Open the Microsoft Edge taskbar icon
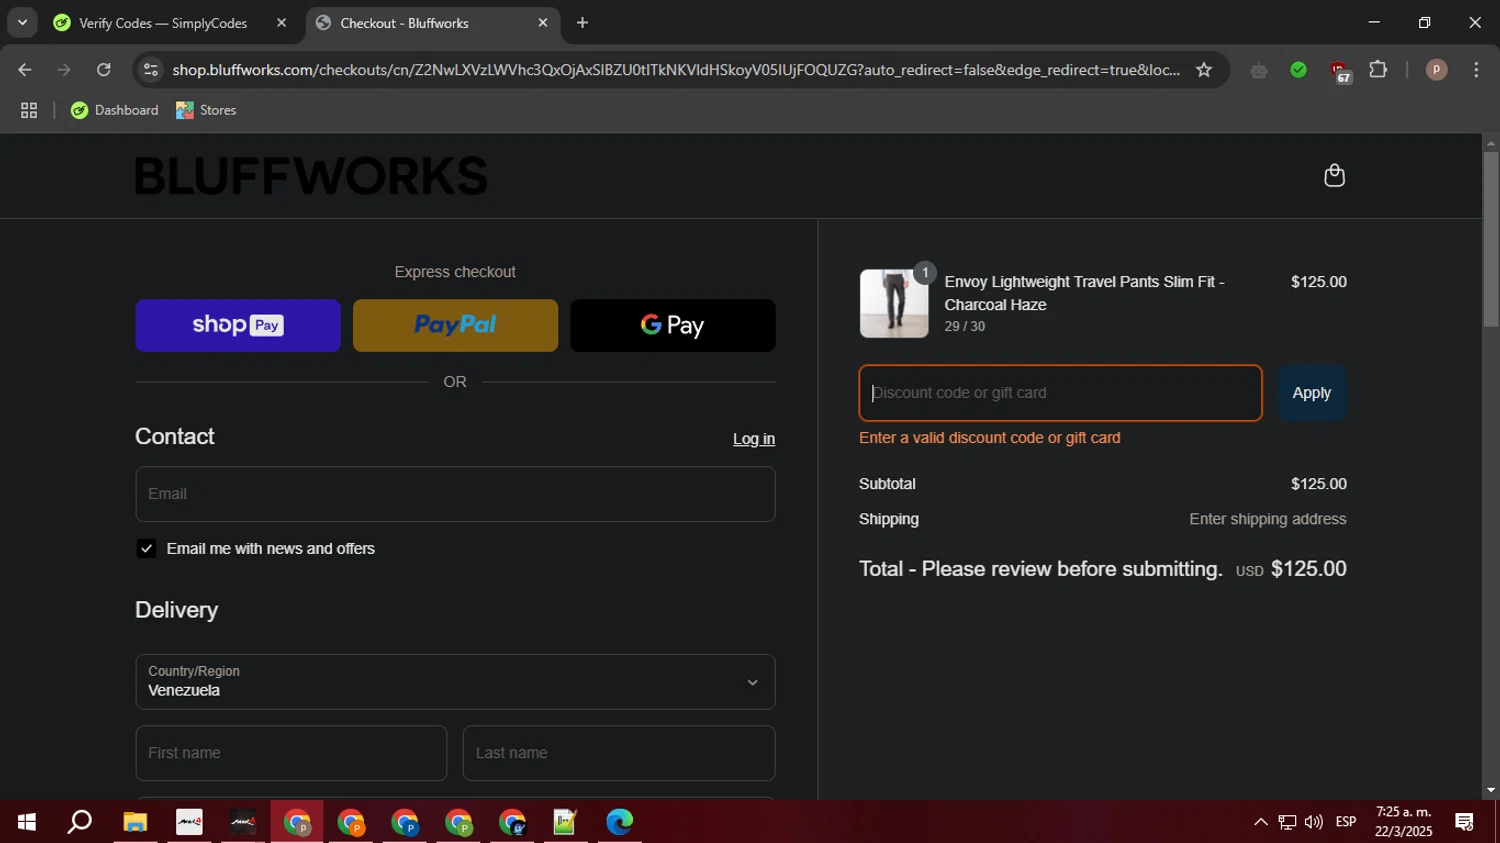 619,822
